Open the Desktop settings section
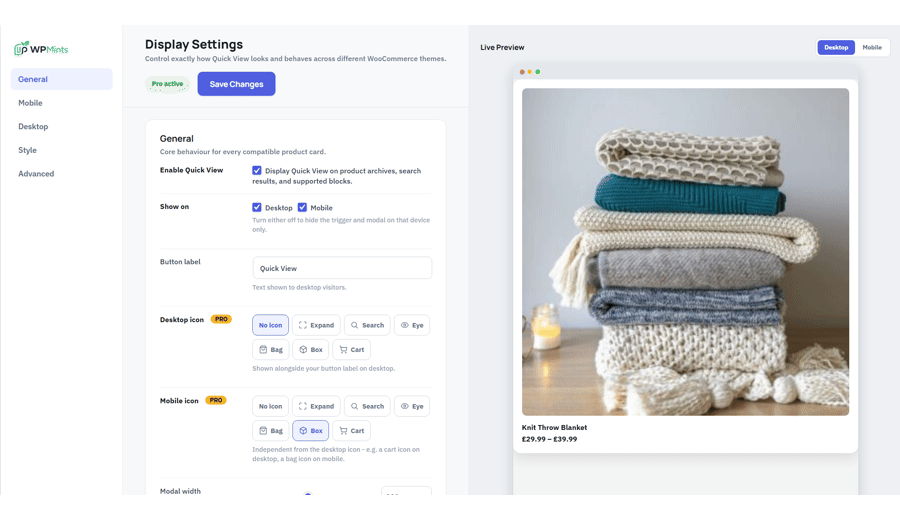Screen dimensions: 900x520 61,126
